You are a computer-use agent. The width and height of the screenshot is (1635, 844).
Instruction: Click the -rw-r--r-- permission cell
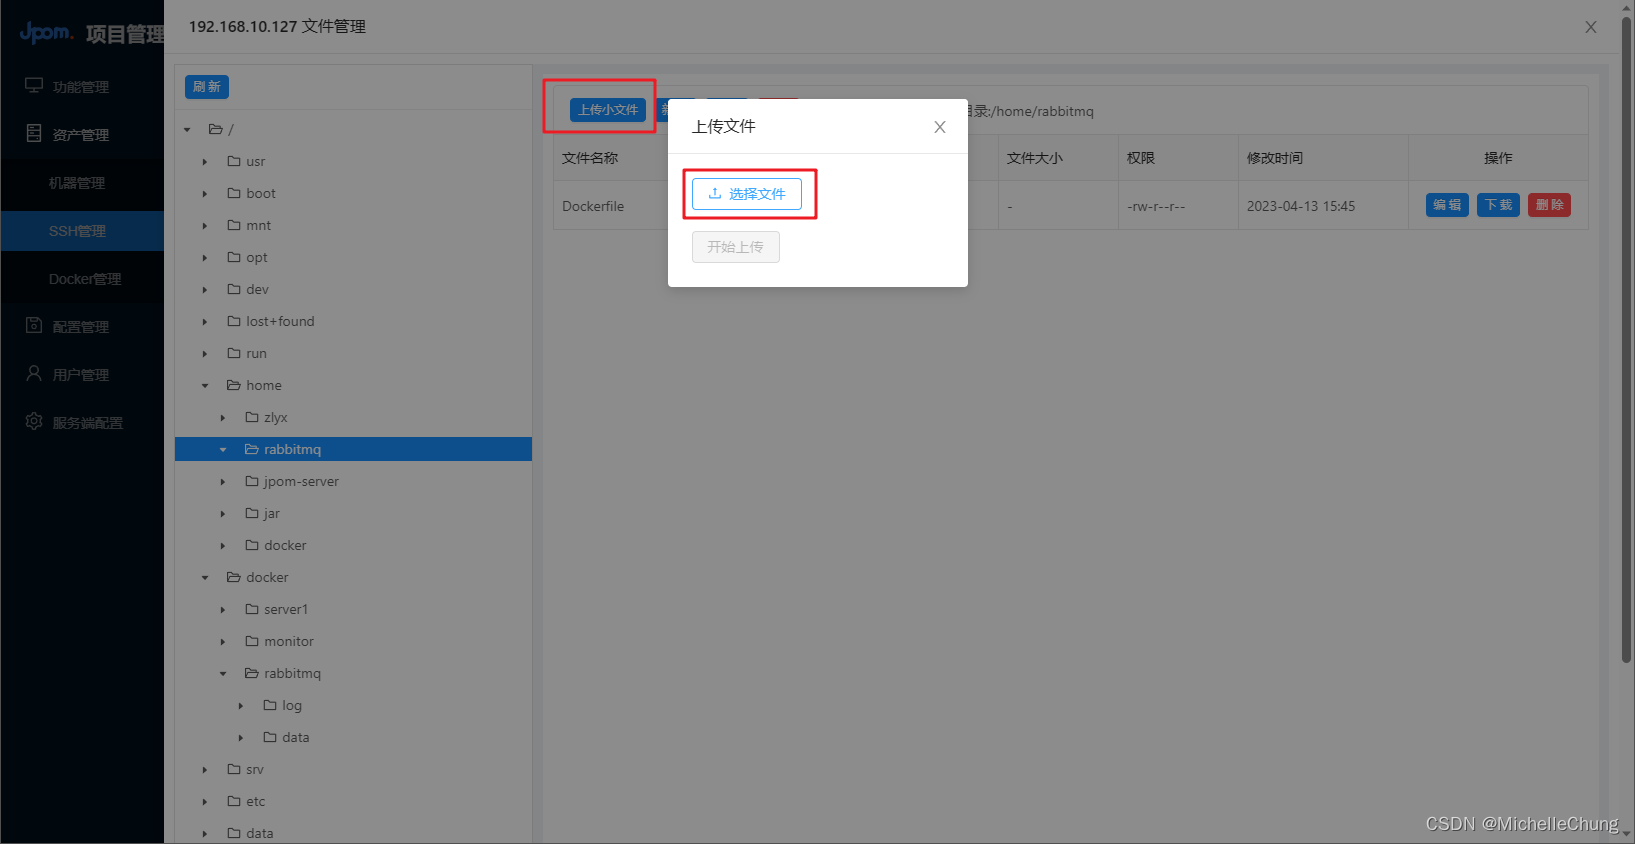(x=1156, y=206)
